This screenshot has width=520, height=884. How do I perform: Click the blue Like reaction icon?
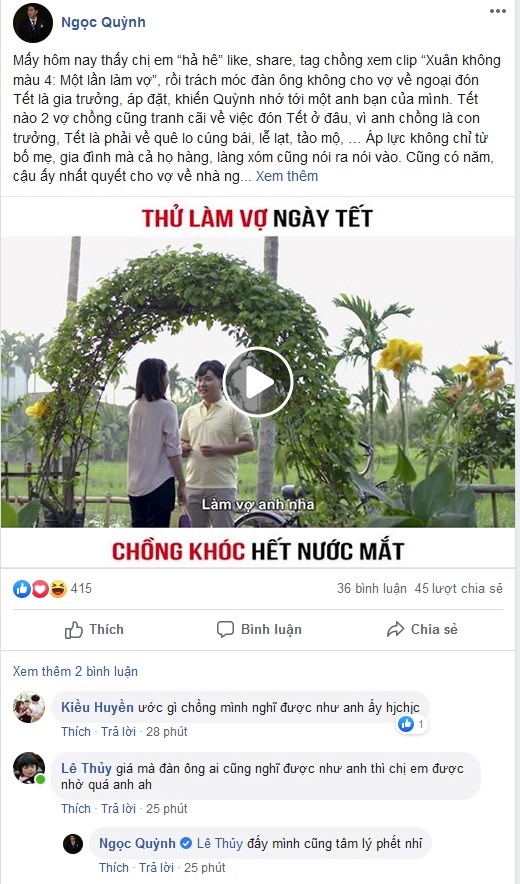[x=21, y=589]
